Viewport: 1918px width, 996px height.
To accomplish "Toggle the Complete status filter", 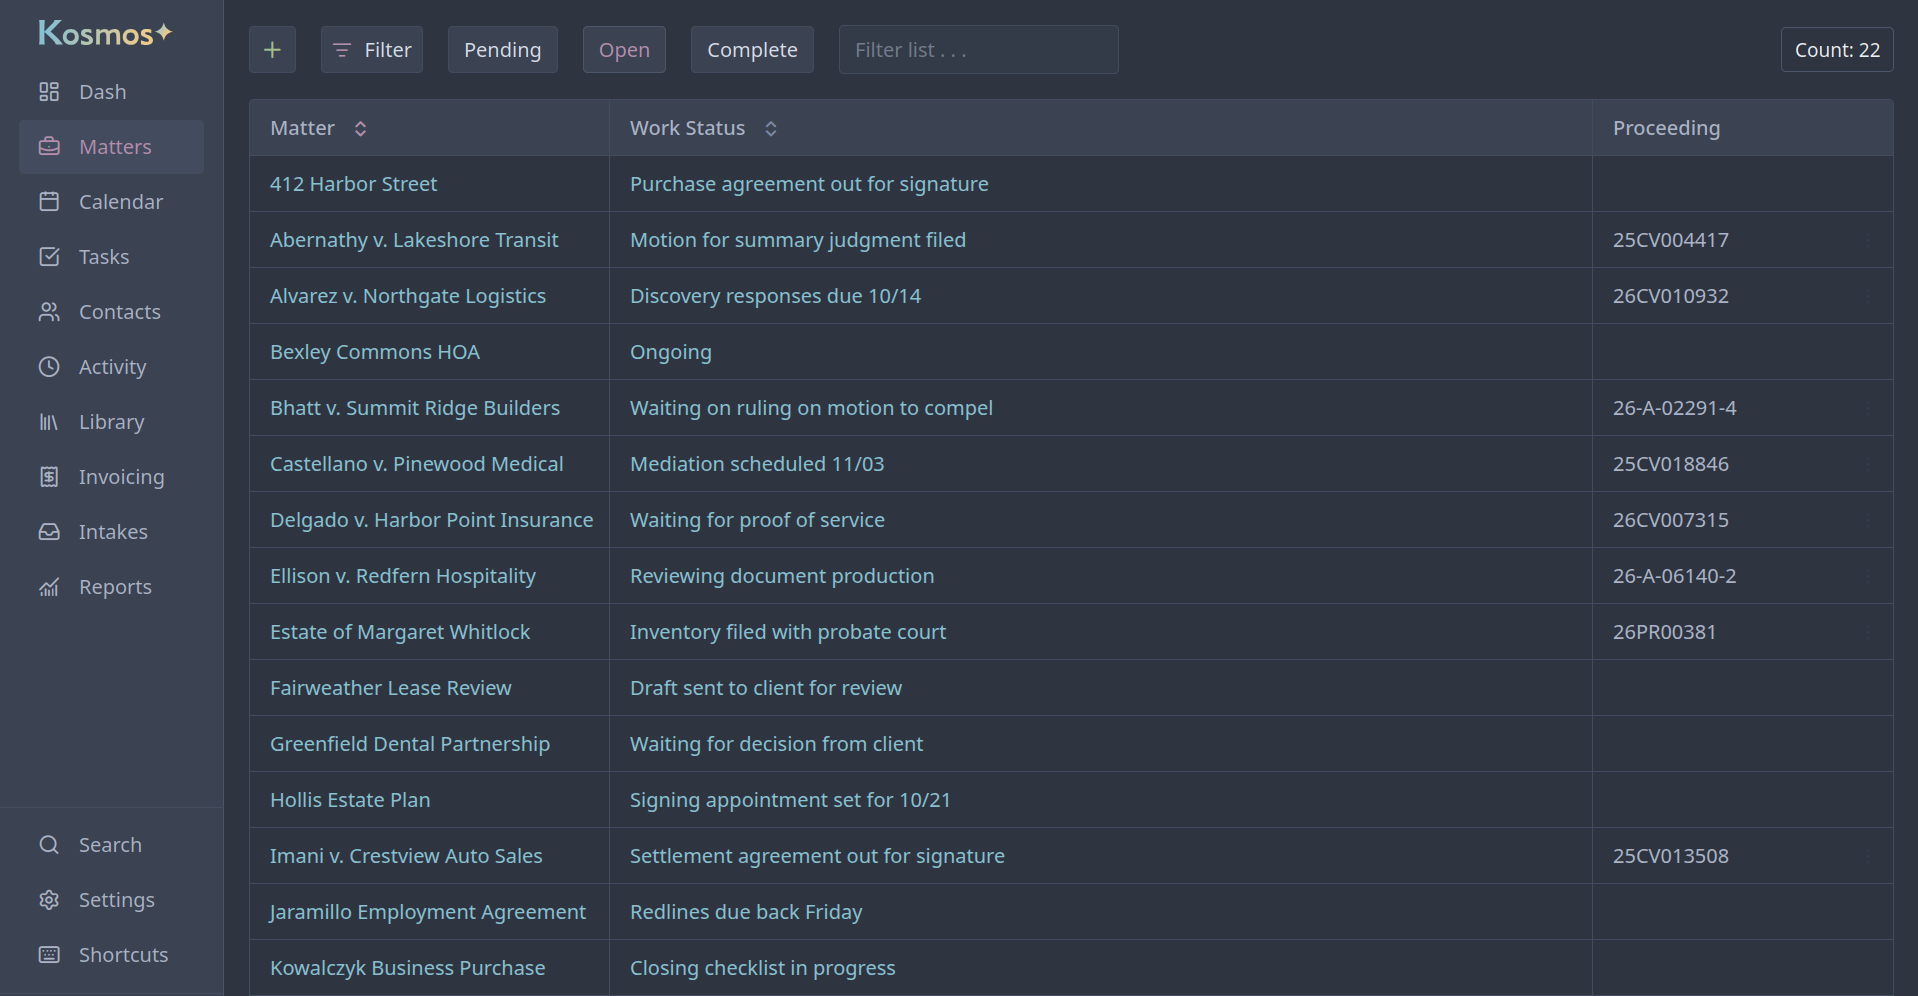I will (752, 50).
